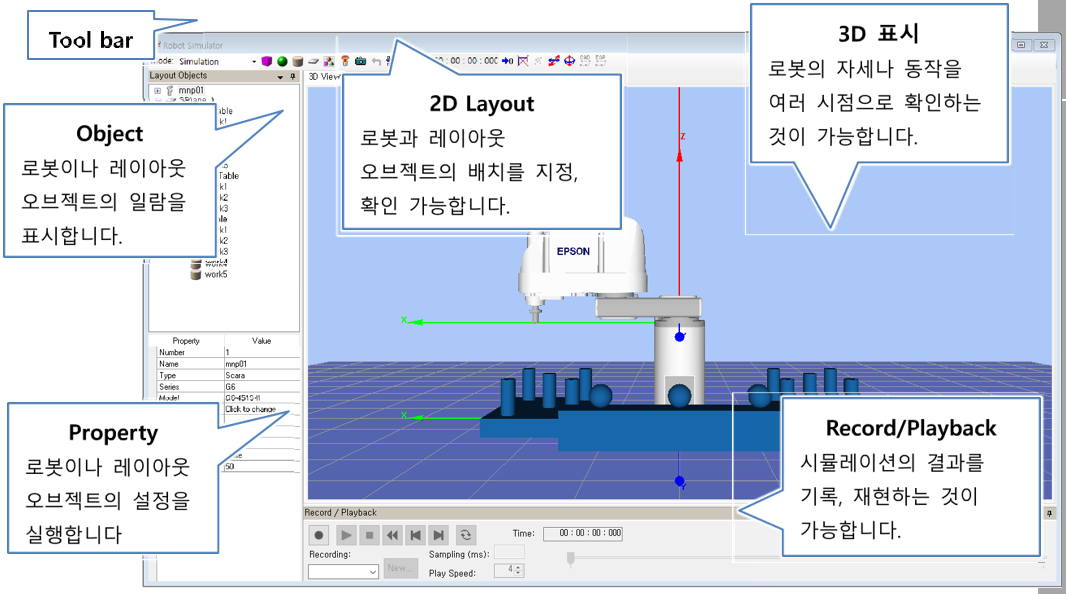
Task: Click the orange robot hand icon
Action: [345, 61]
